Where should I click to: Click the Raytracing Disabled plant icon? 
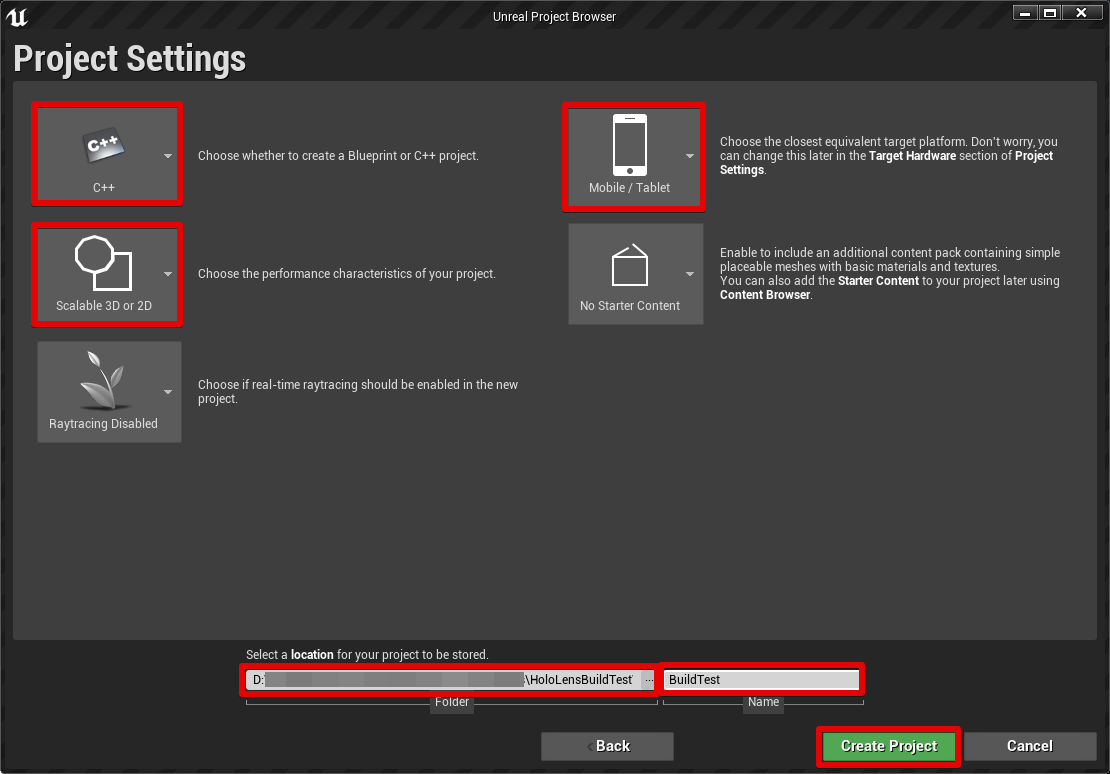click(104, 381)
